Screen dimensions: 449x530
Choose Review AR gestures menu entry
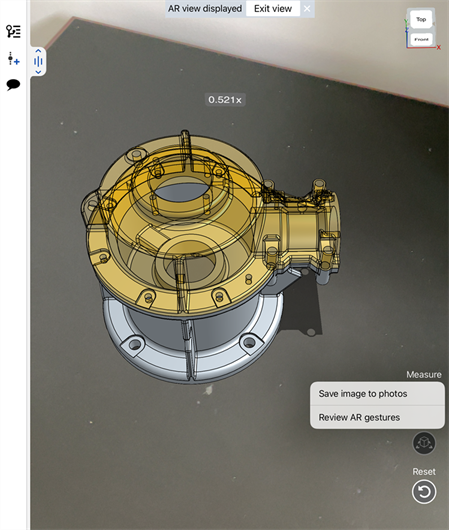[377, 417]
